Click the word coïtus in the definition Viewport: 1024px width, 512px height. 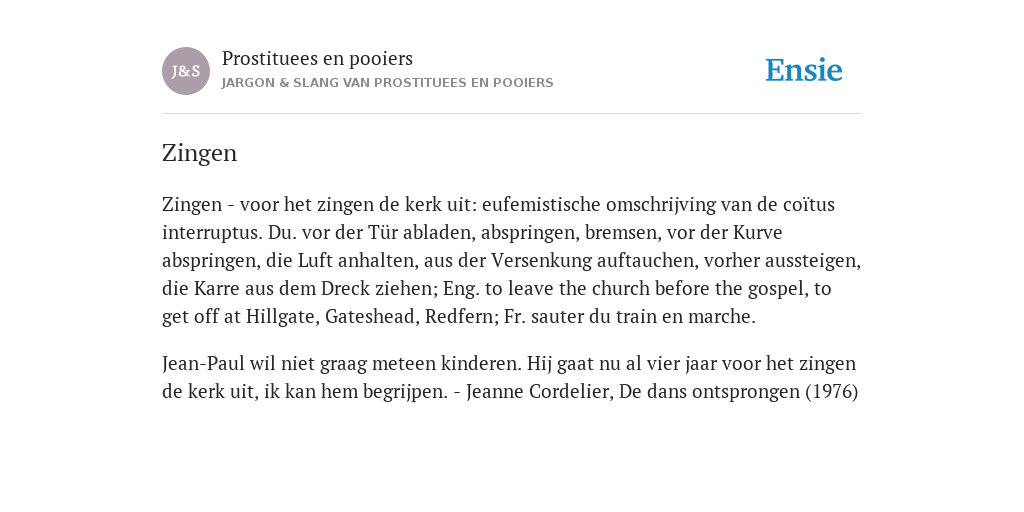tap(808, 204)
